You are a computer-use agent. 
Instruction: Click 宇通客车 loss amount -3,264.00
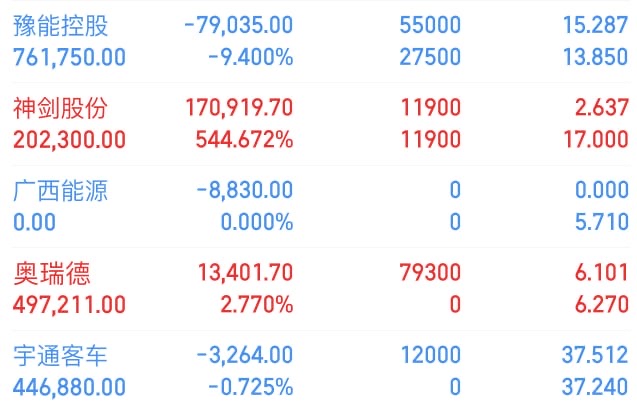[x=245, y=355]
